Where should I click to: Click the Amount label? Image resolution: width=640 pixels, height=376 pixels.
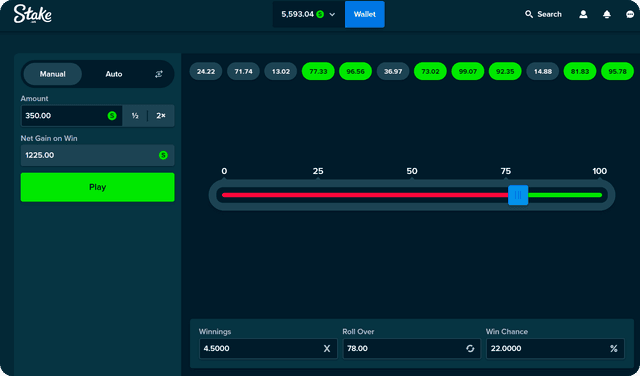coord(34,98)
